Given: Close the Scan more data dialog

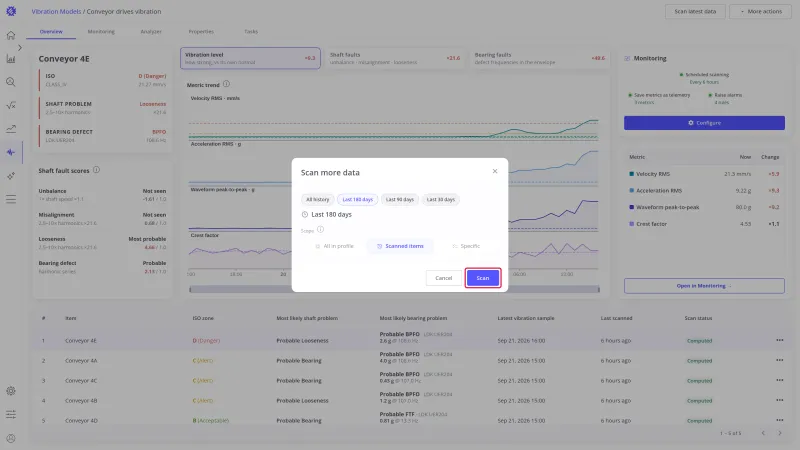Looking at the screenshot, I should [x=495, y=171].
